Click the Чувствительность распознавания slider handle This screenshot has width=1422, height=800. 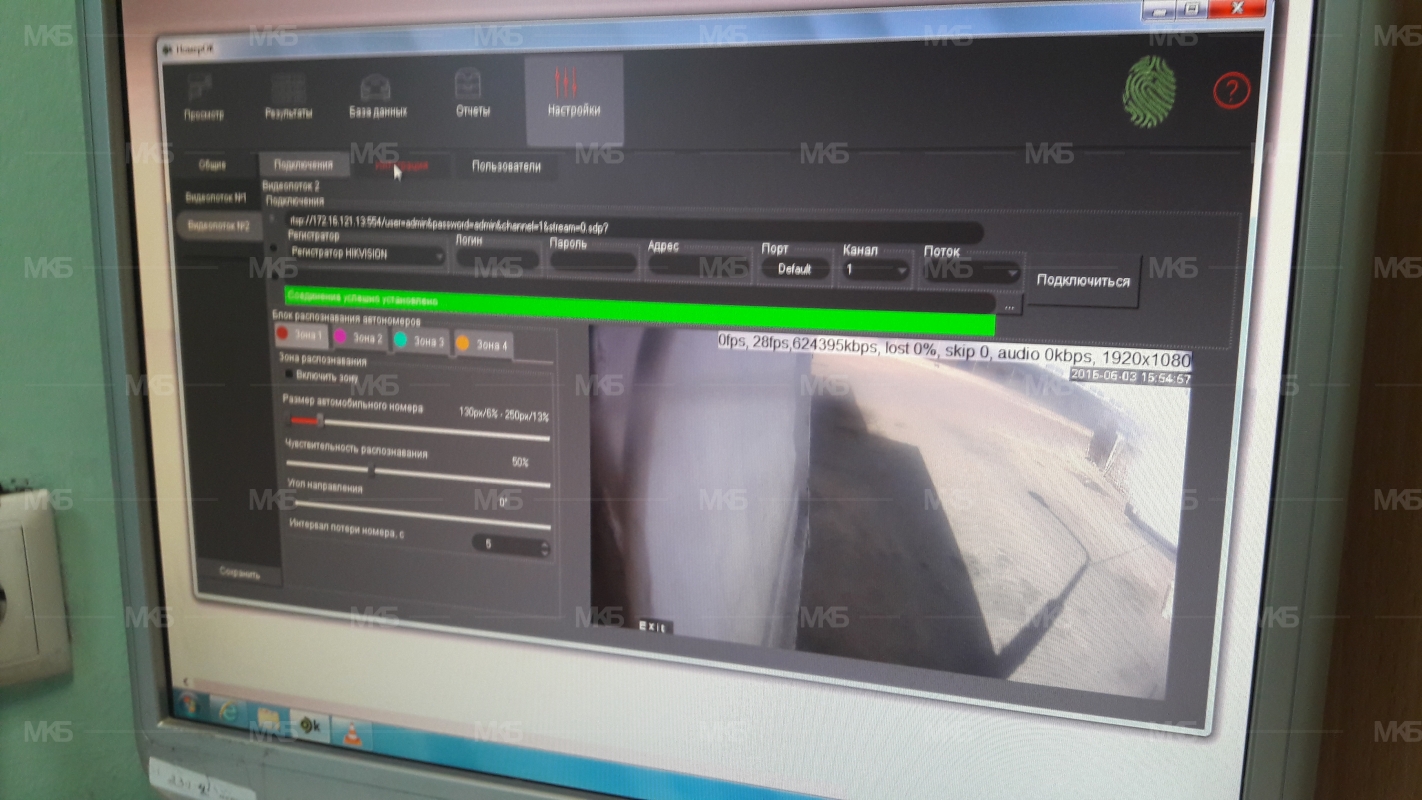pyautogui.click(x=372, y=470)
